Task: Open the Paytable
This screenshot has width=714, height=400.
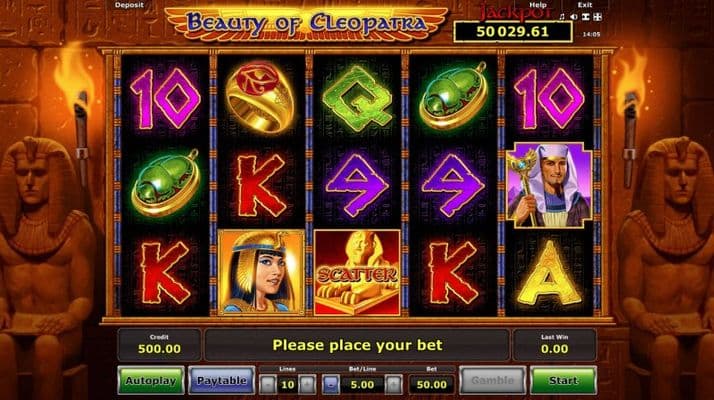Action: pyautogui.click(x=222, y=380)
